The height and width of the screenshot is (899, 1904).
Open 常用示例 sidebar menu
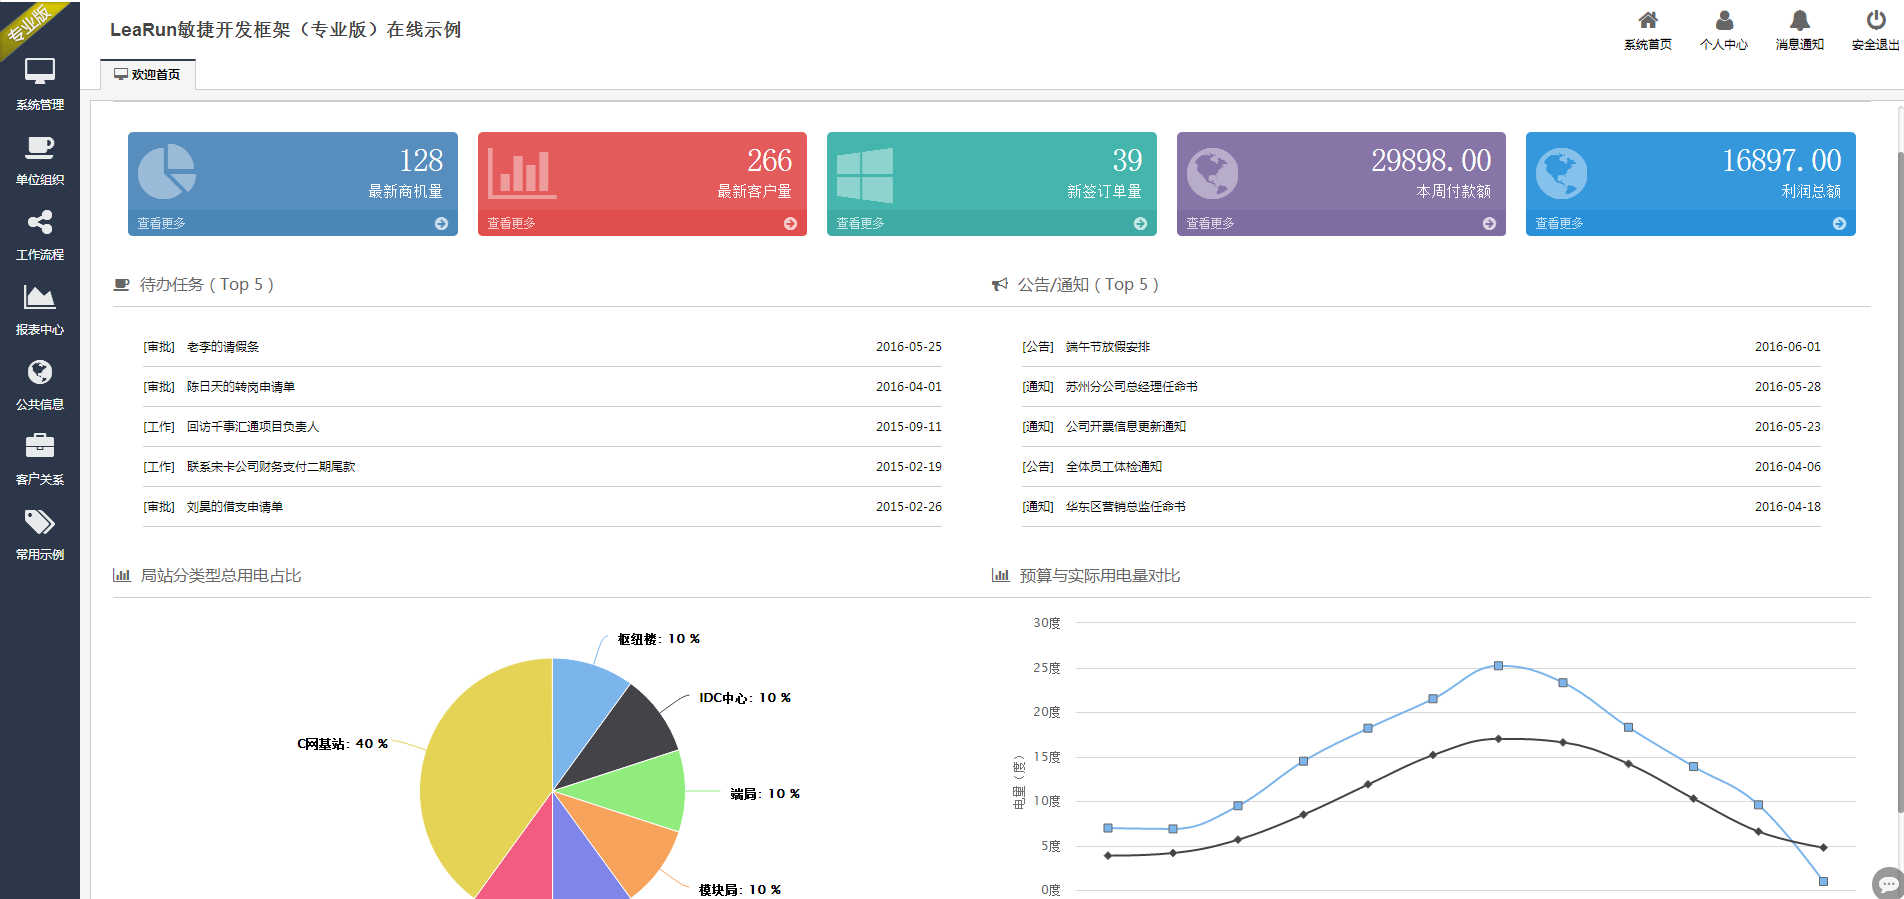tap(40, 535)
